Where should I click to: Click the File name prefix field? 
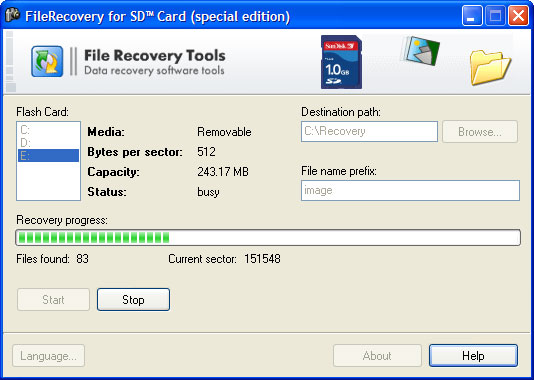[410, 190]
